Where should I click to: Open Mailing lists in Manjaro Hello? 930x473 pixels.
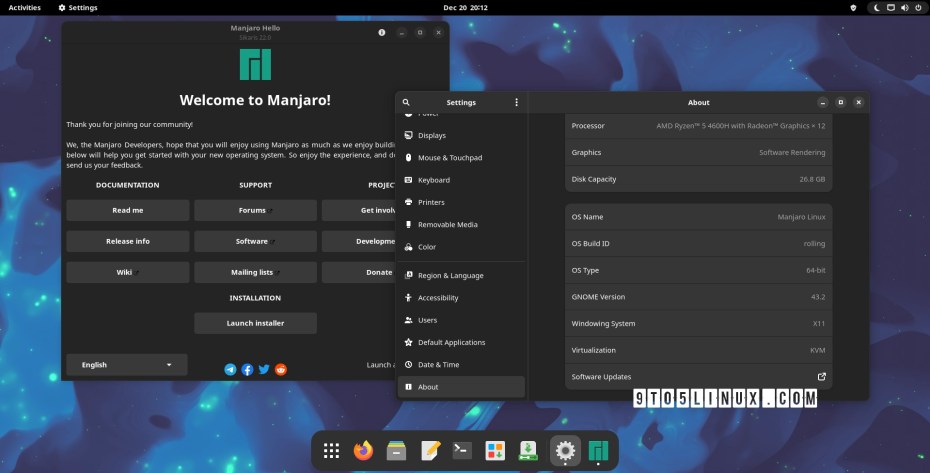(255, 272)
